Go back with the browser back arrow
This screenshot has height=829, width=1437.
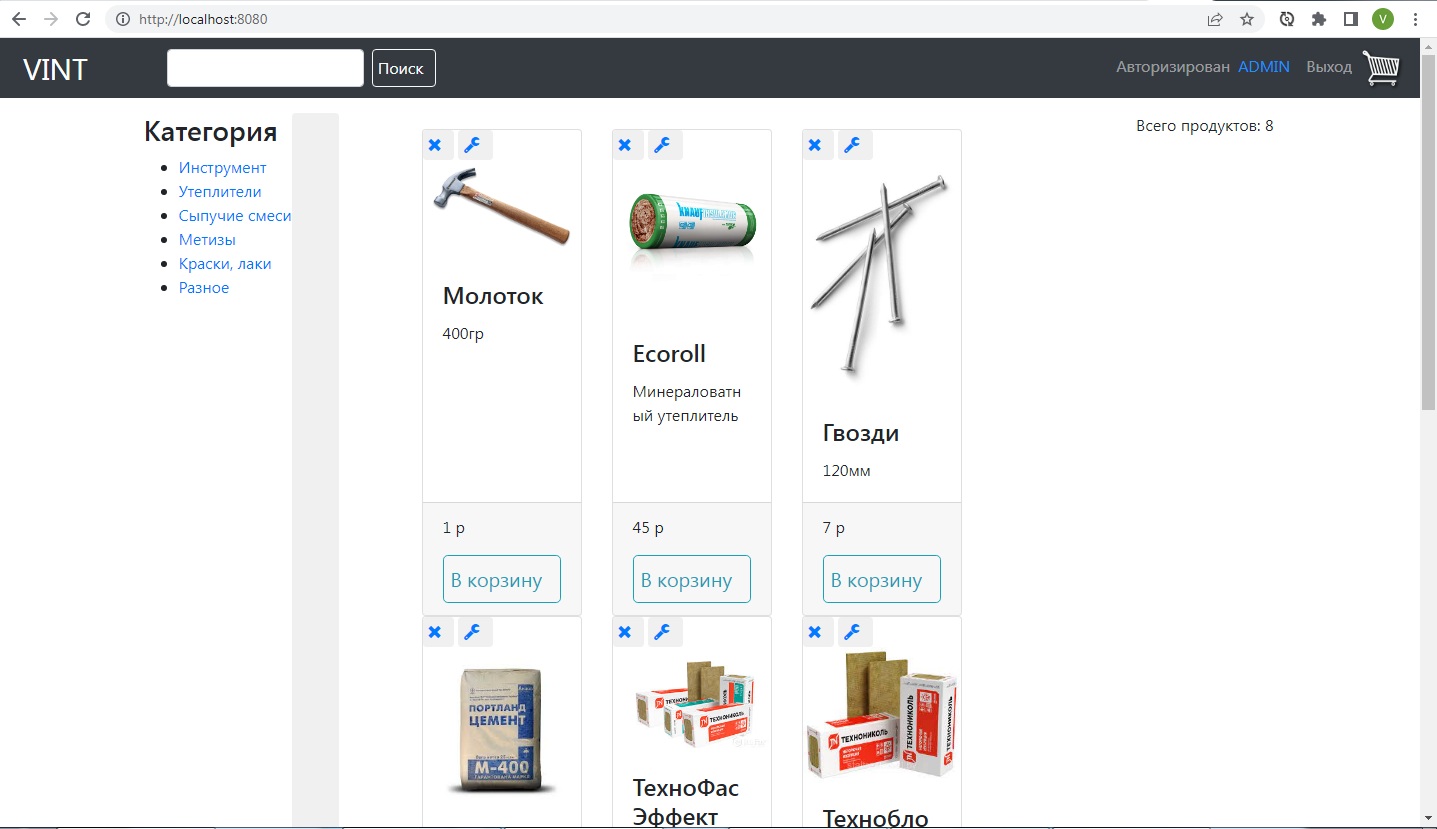19,19
